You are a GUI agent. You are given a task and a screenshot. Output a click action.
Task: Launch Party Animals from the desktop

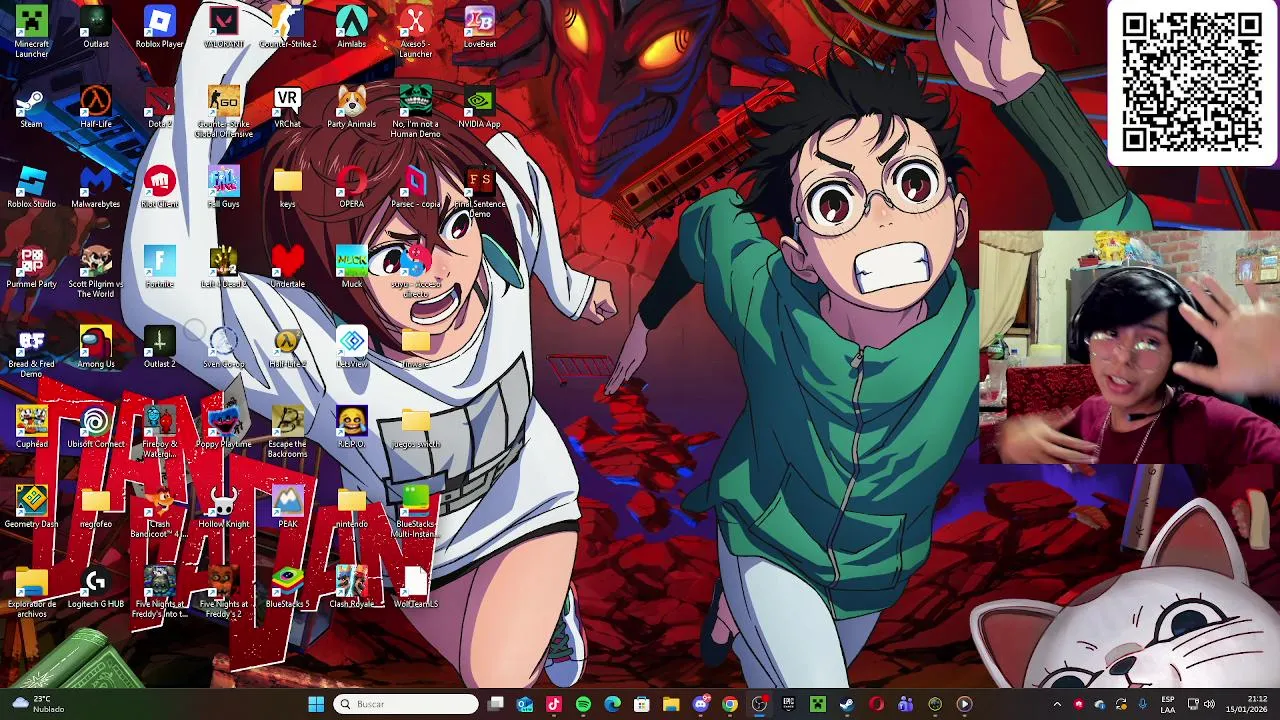click(x=352, y=108)
